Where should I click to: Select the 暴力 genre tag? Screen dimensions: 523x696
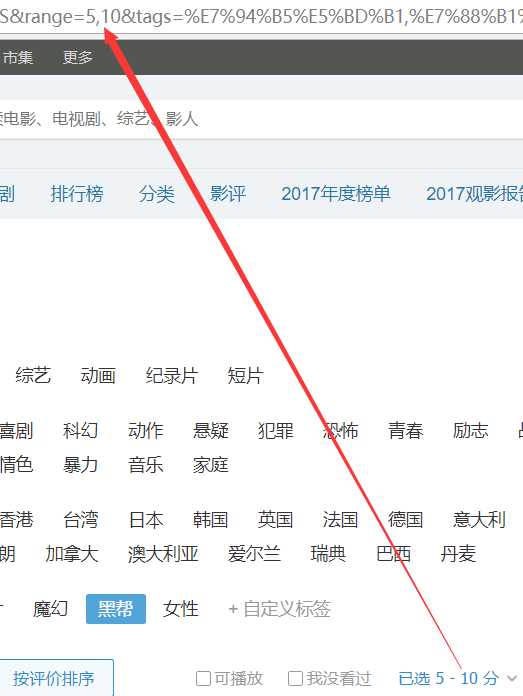[80, 465]
